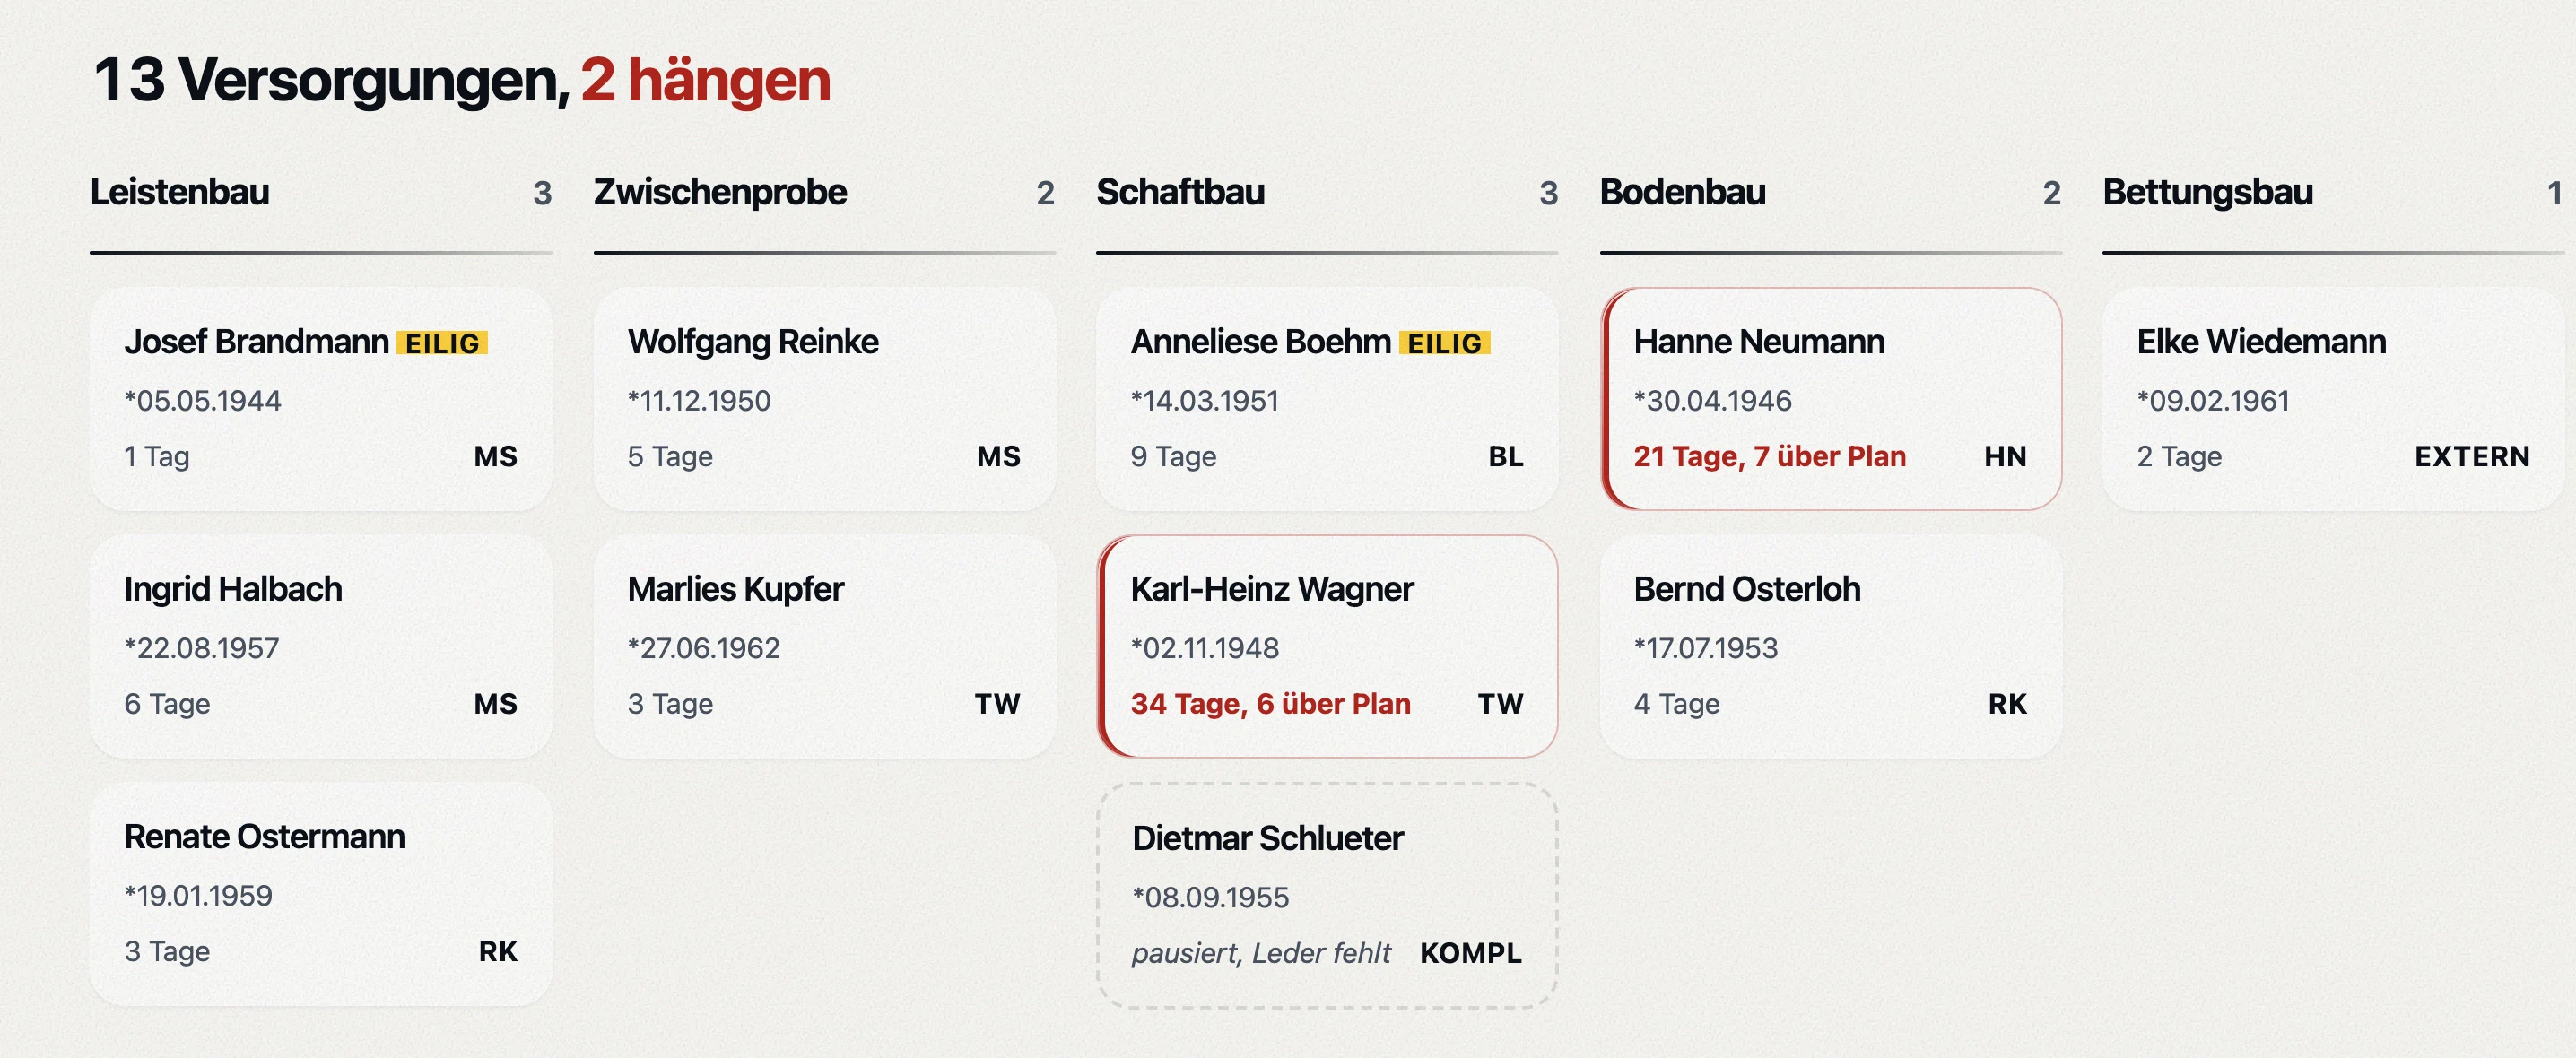Image resolution: width=2576 pixels, height=1058 pixels.
Task: Click the Bodenbau column header
Action: [x=1683, y=192]
